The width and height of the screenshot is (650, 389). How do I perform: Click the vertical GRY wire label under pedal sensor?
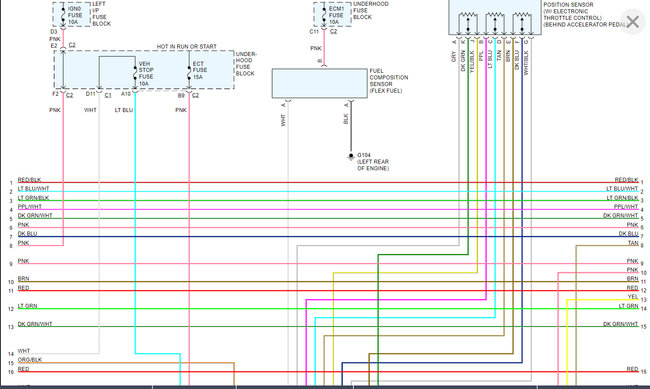454,57
